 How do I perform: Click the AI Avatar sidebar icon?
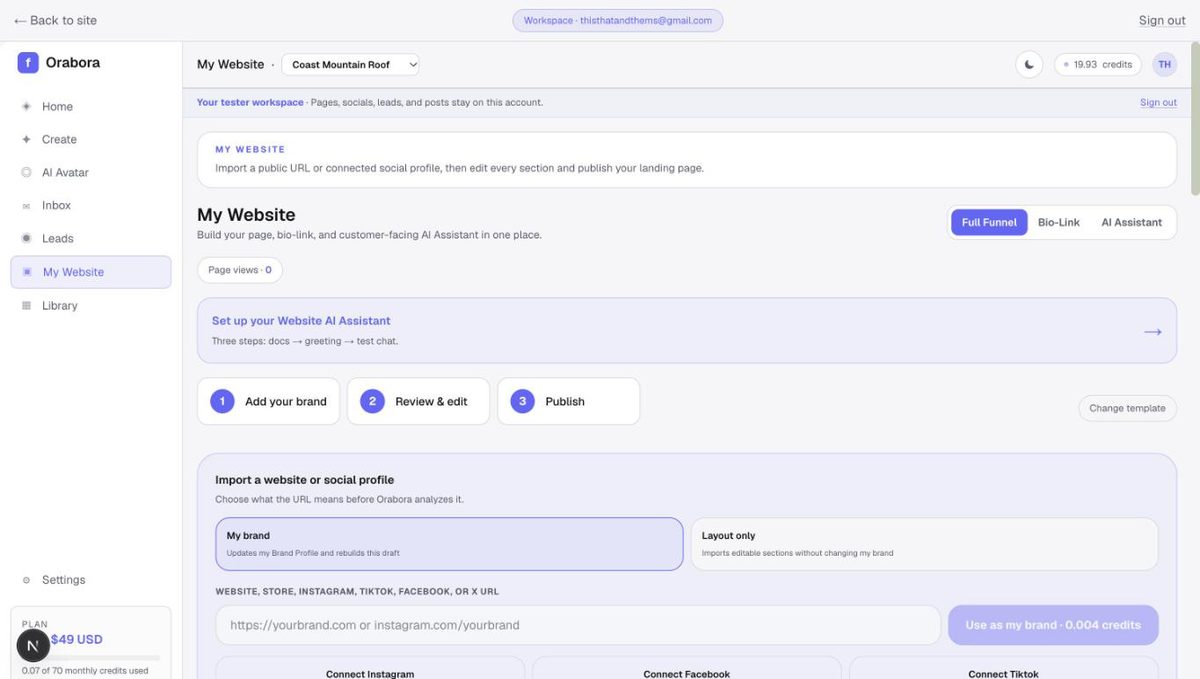point(26,172)
